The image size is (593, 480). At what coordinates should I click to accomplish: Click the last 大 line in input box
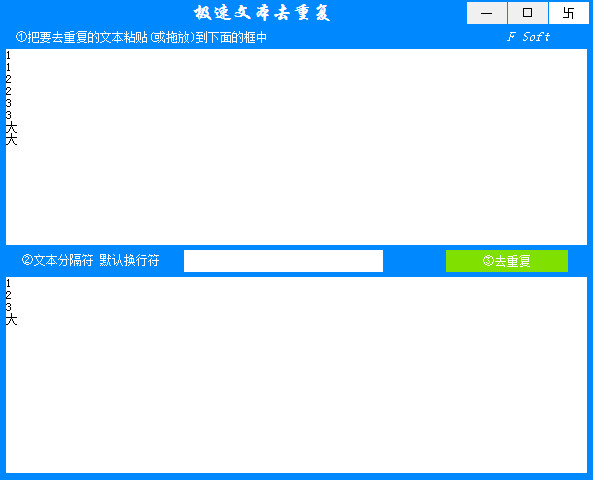click(x=11, y=139)
